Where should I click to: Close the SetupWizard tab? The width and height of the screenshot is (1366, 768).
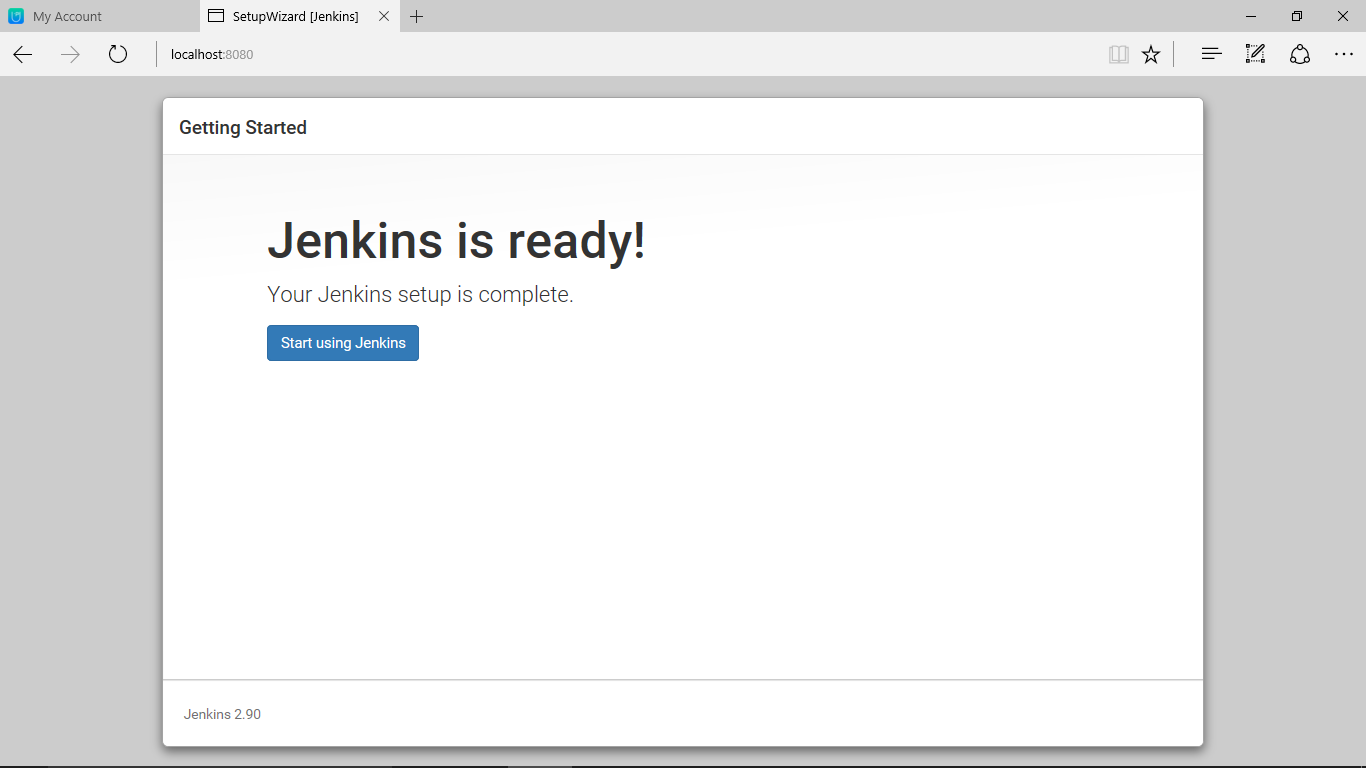coord(383,16)
